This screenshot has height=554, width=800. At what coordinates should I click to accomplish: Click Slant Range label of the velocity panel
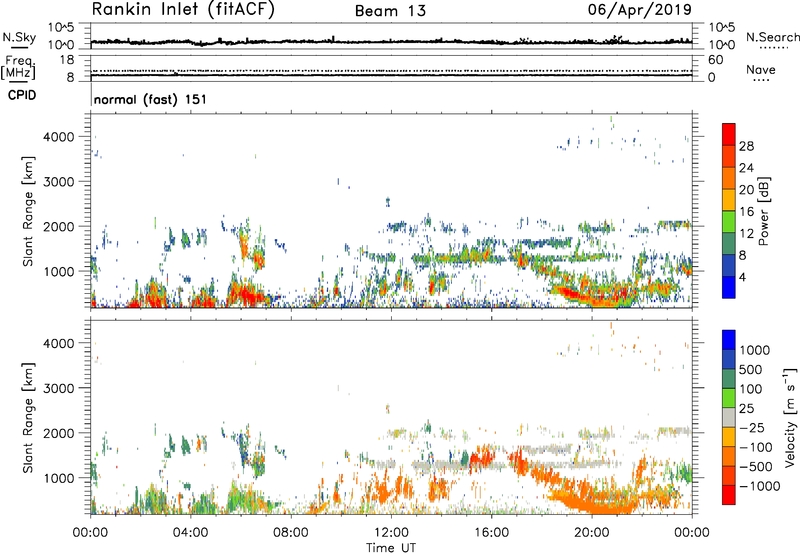click(28, 418)
